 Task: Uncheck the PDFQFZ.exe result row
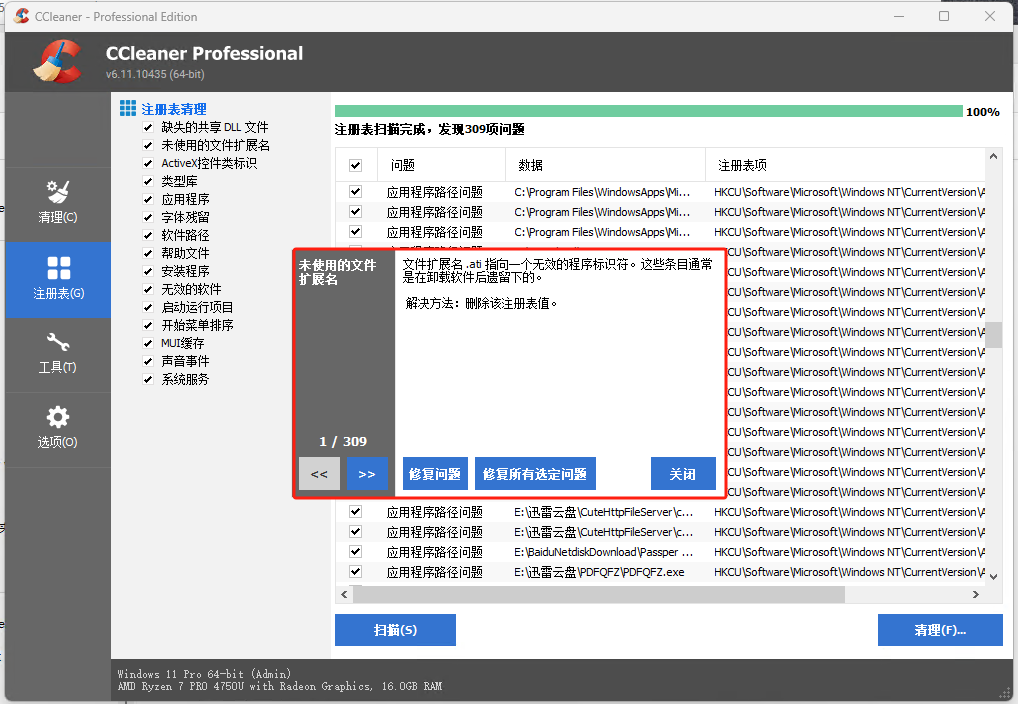pyautogui.click(x=355, y=572)
